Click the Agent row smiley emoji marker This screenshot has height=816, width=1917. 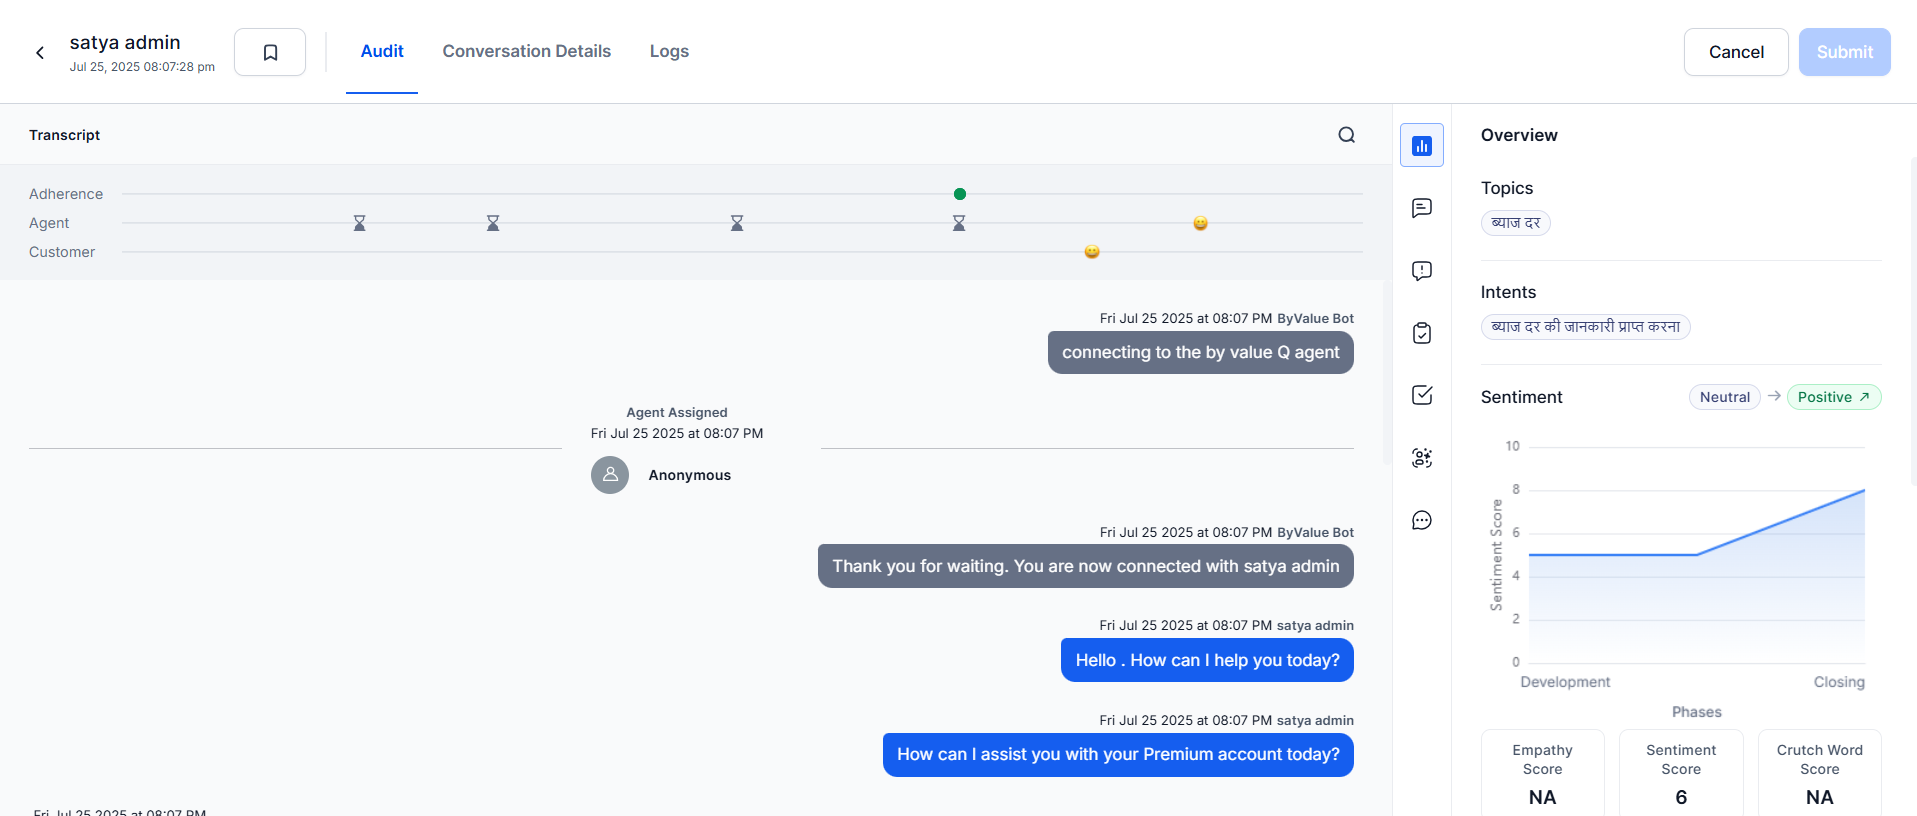(x=1200, y=223)
